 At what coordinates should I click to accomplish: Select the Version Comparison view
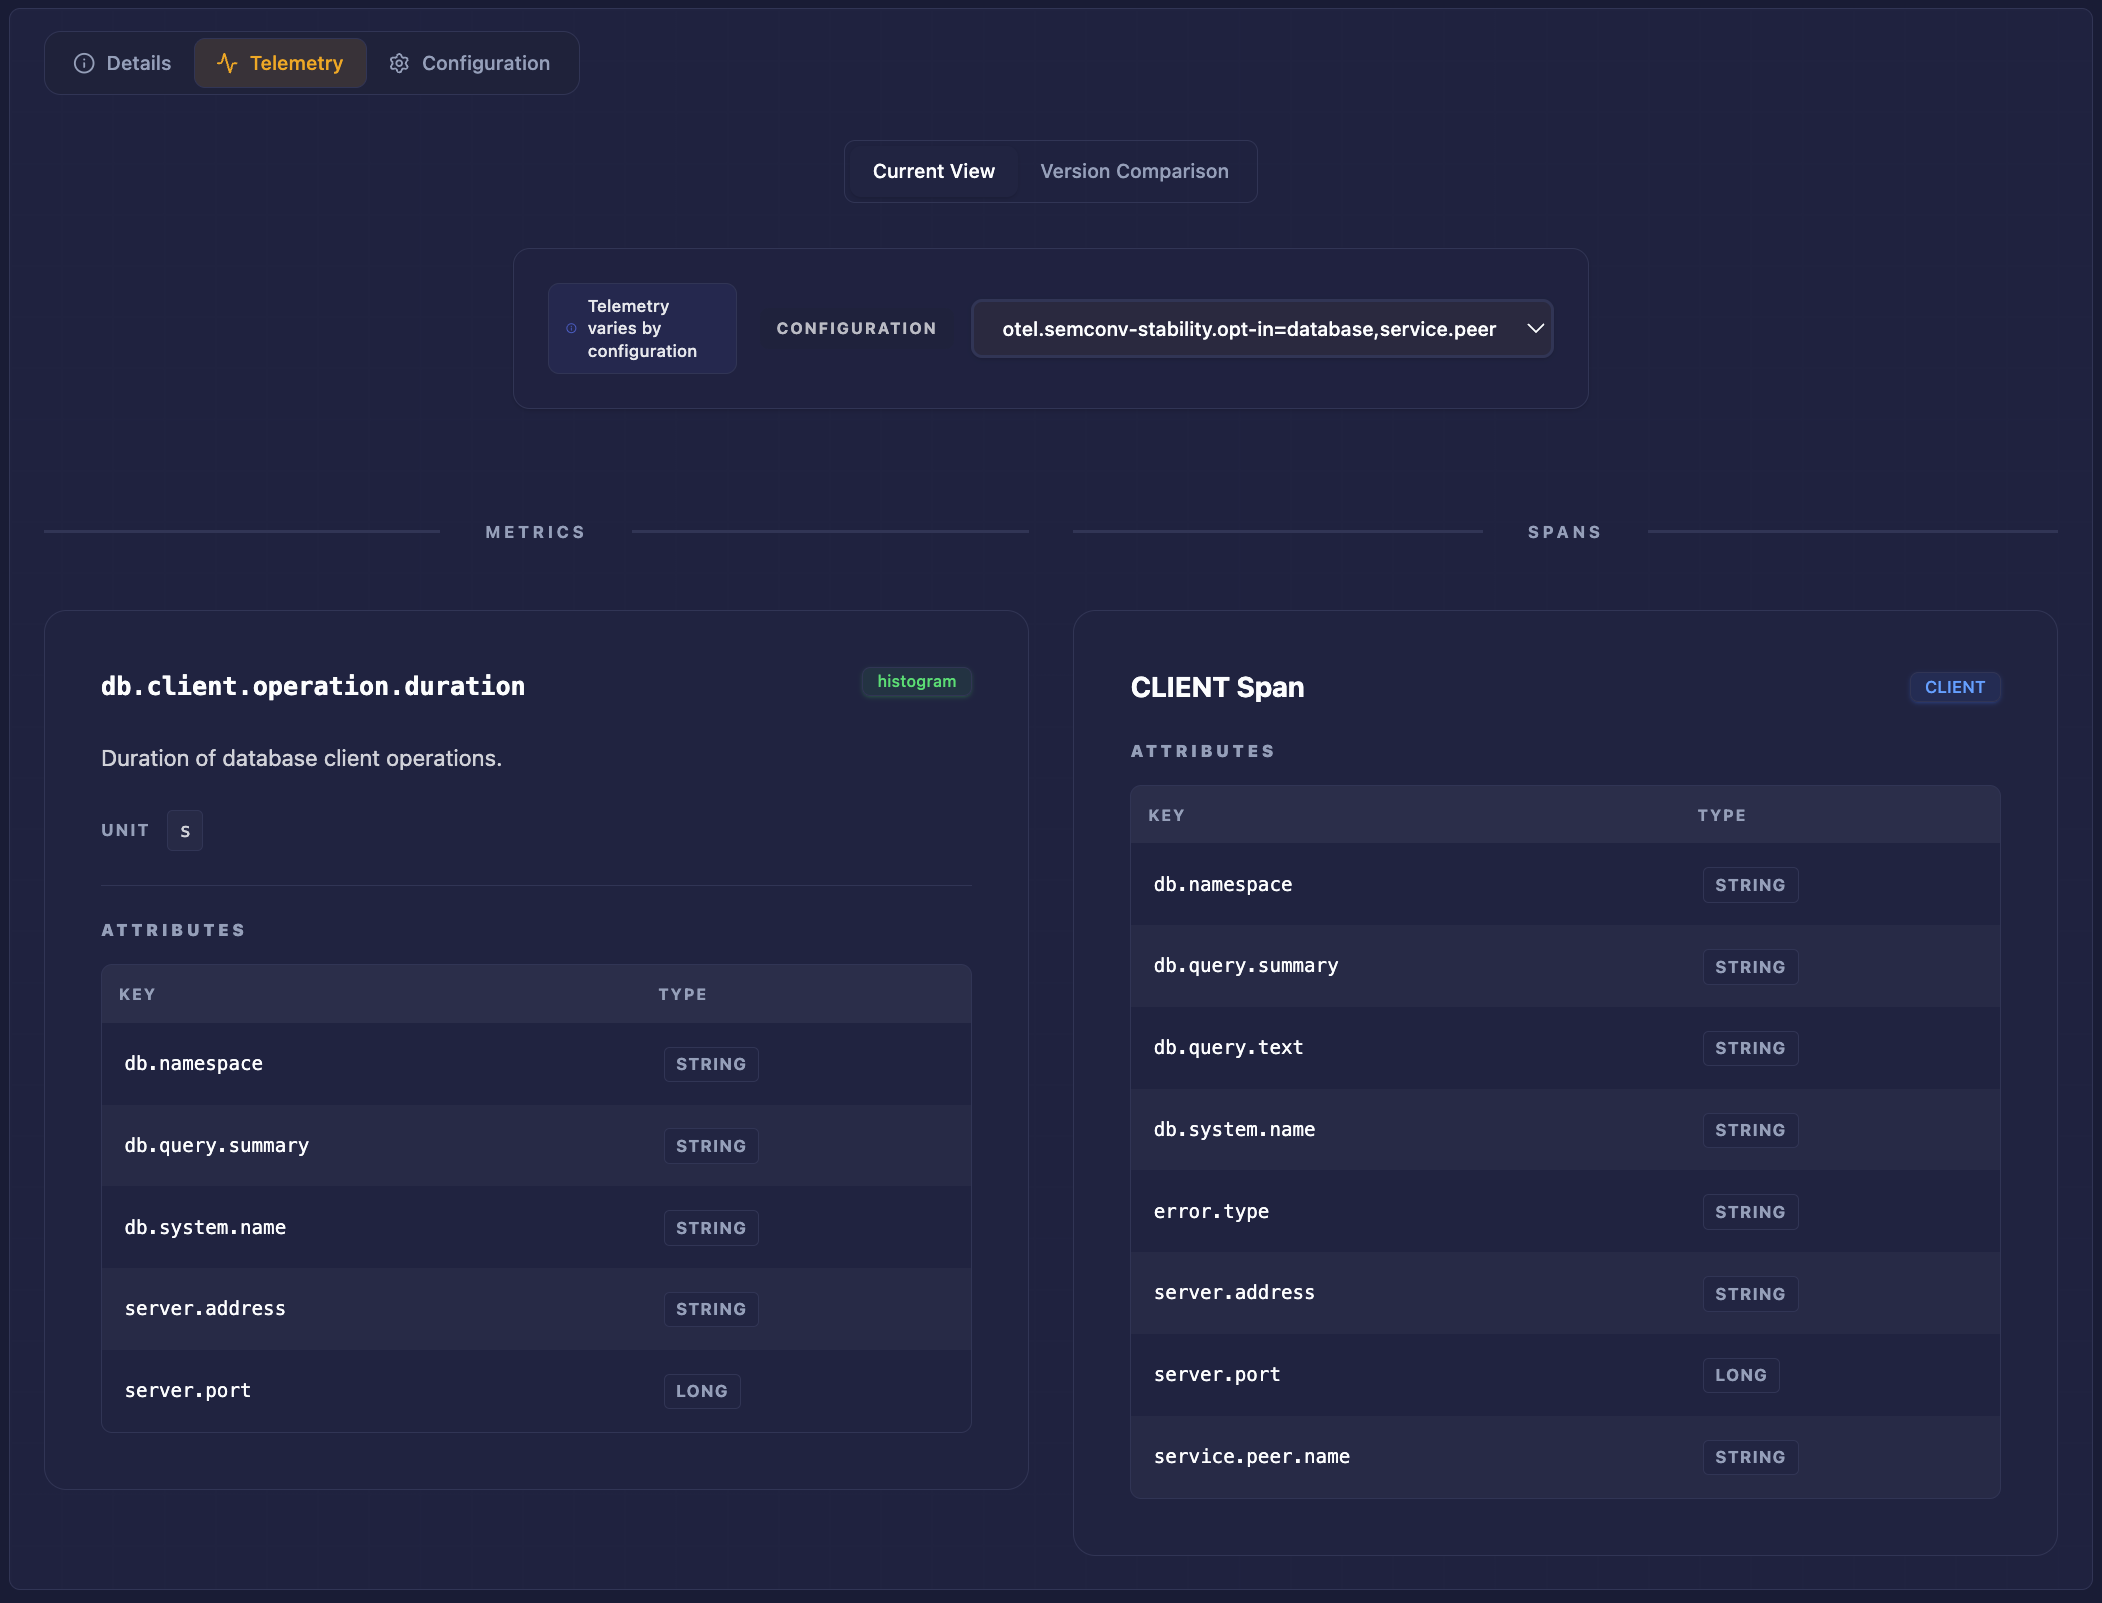tap(1133, 171)
